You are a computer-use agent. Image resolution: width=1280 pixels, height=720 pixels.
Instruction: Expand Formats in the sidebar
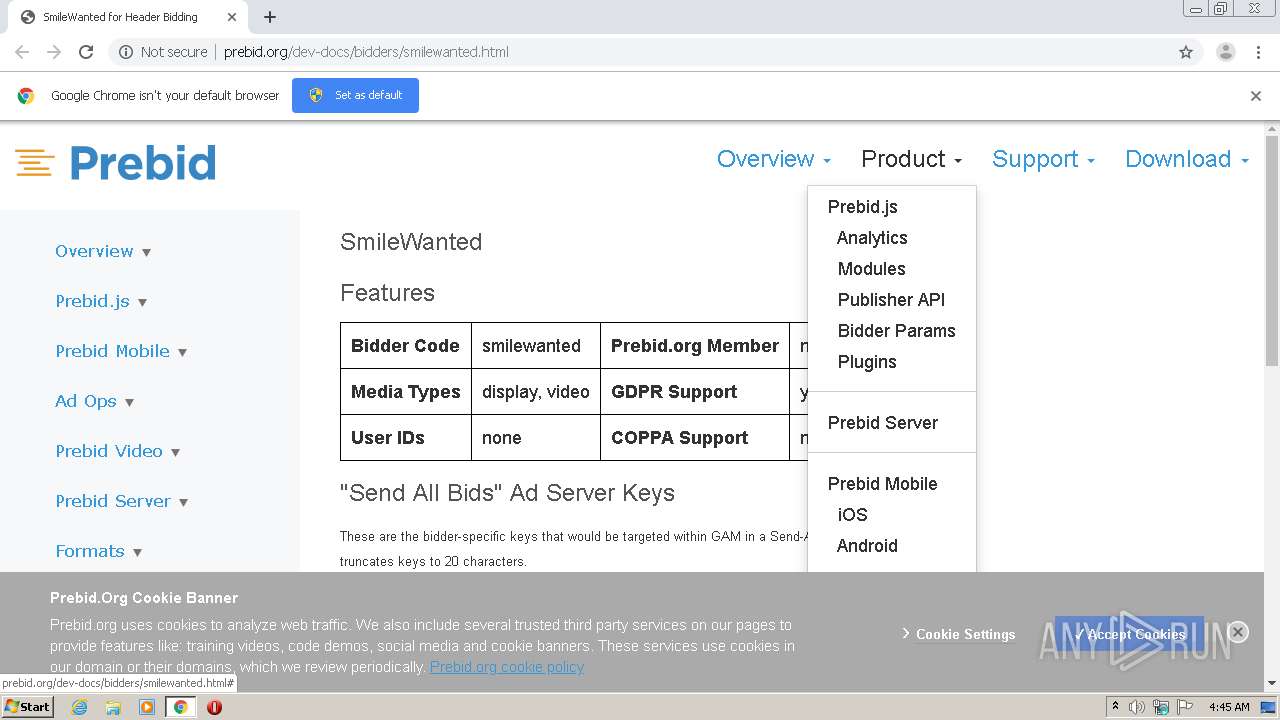coord(99,551)
